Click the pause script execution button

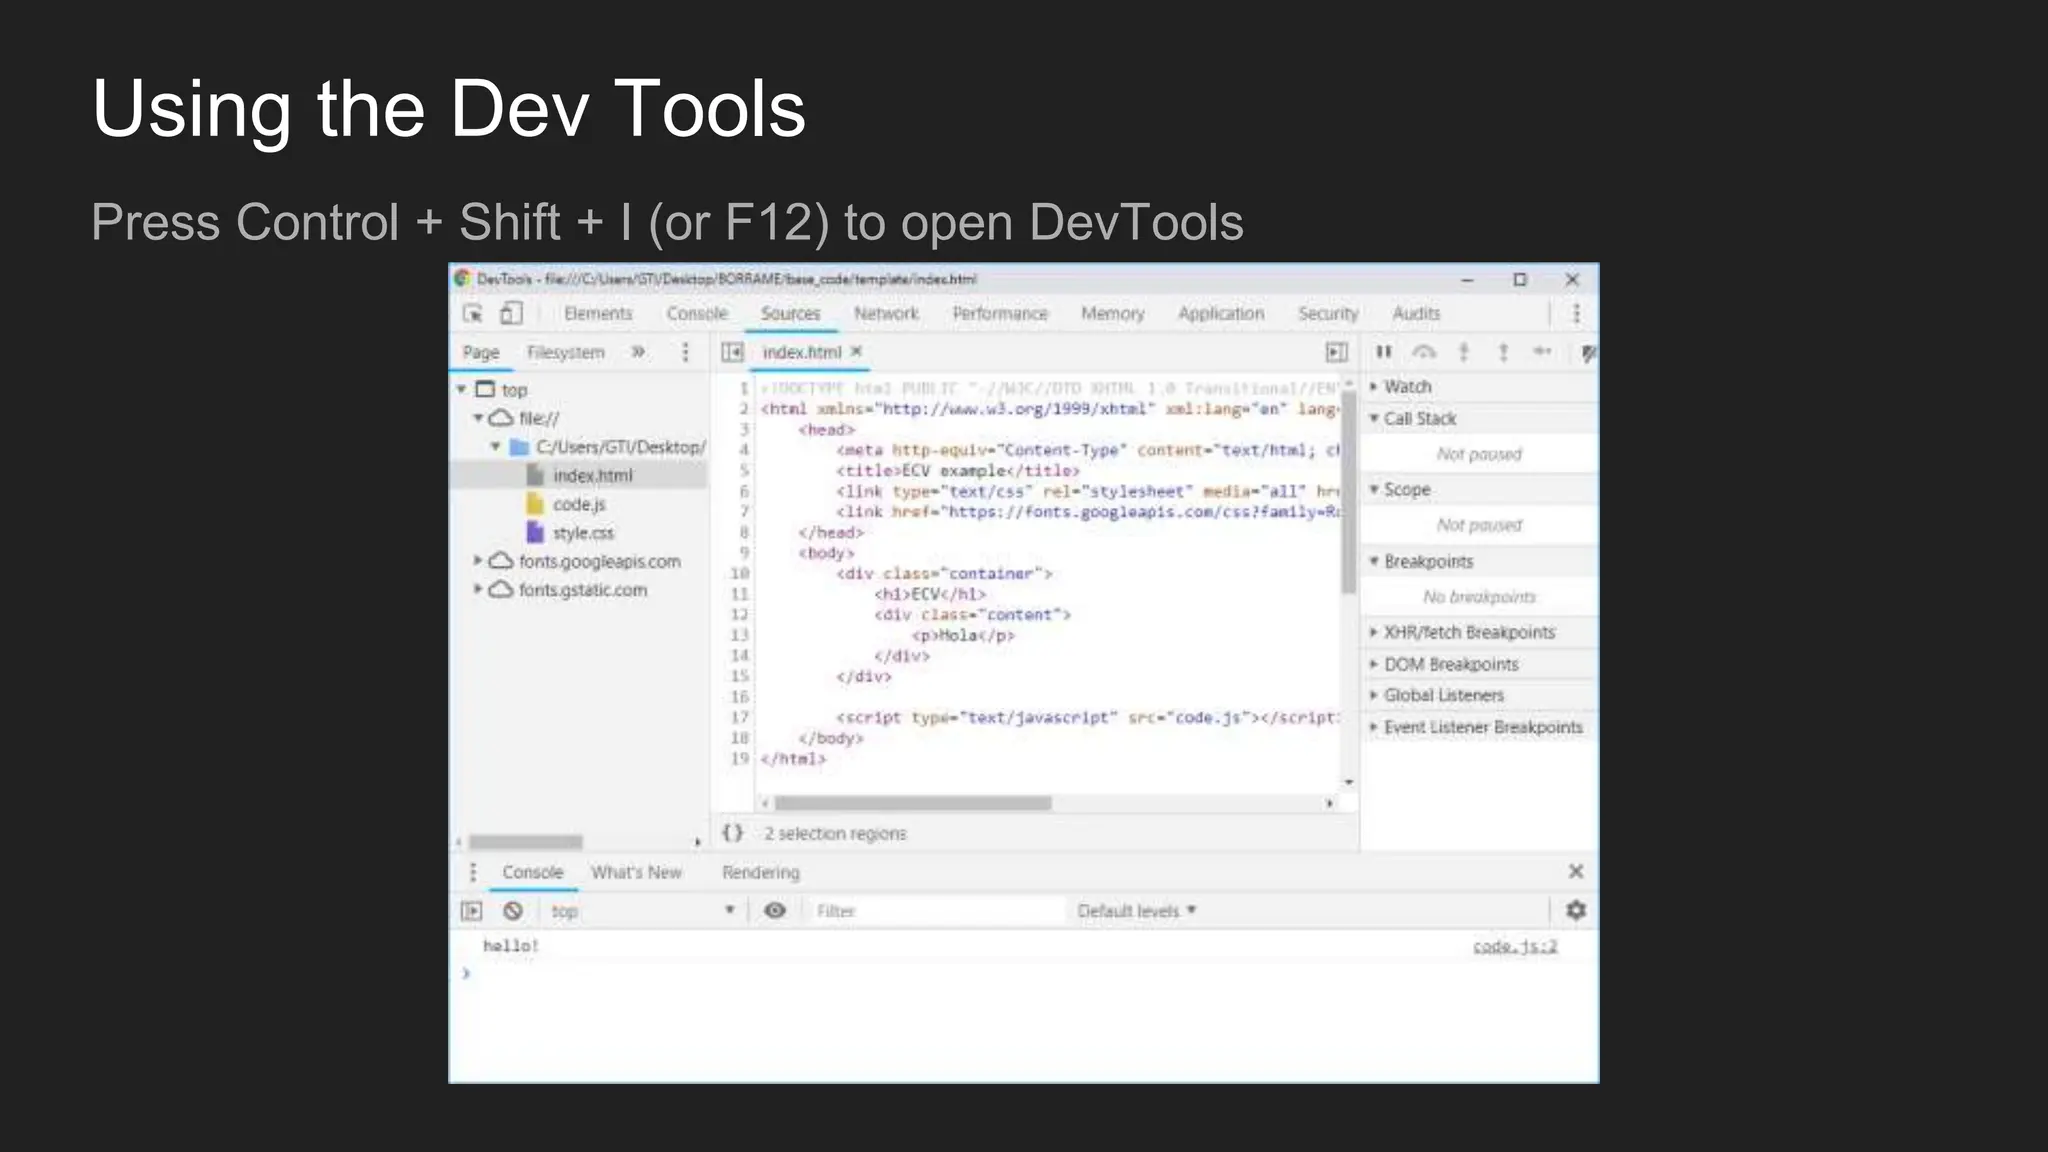[x=1384, y=352]
